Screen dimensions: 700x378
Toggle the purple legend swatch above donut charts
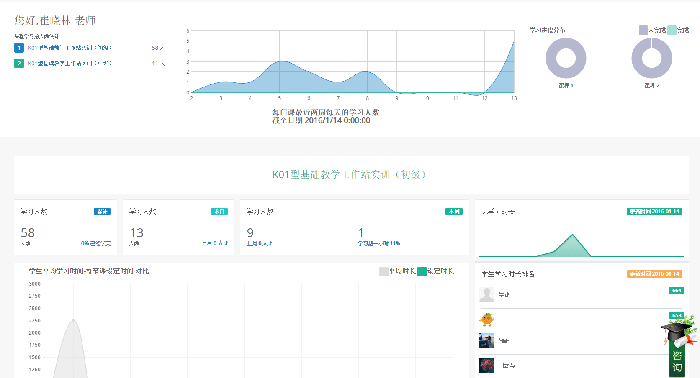tap(643, 30)
